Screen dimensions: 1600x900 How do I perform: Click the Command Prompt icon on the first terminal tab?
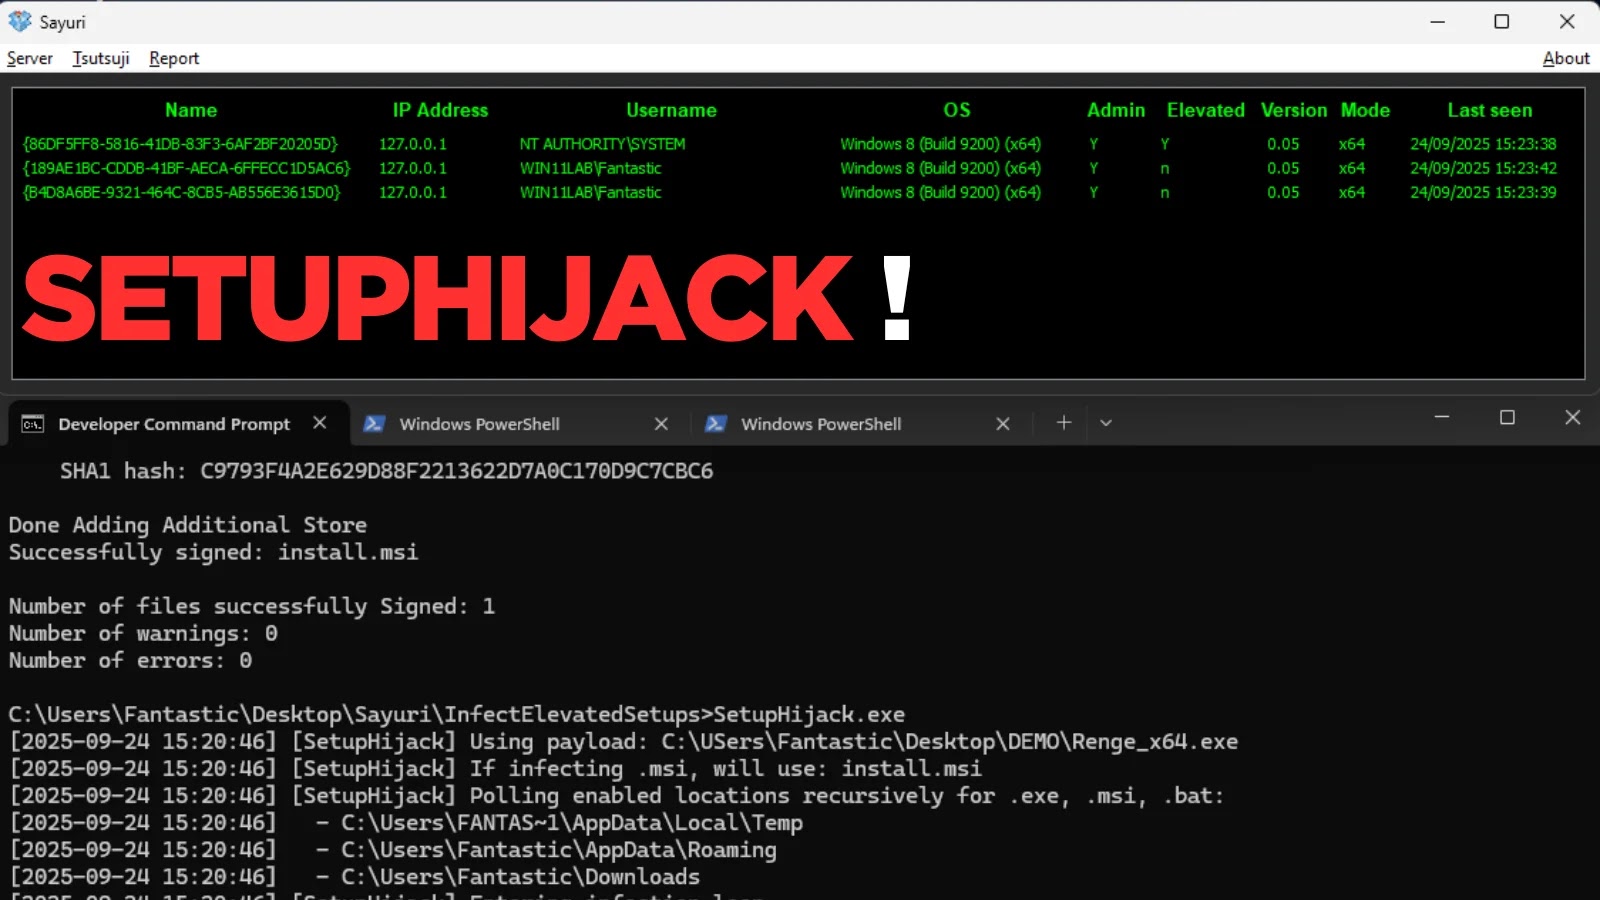(31, 424)
